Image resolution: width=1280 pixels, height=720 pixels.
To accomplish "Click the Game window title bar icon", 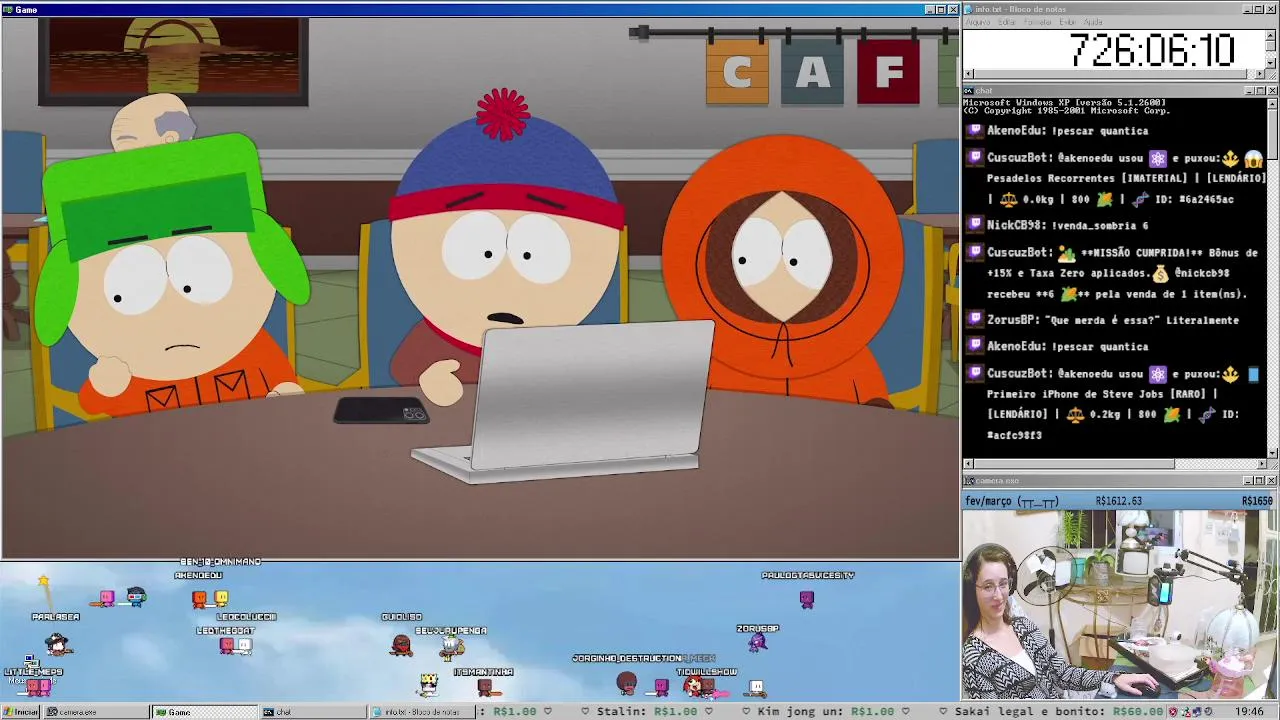I will point(8,10).
